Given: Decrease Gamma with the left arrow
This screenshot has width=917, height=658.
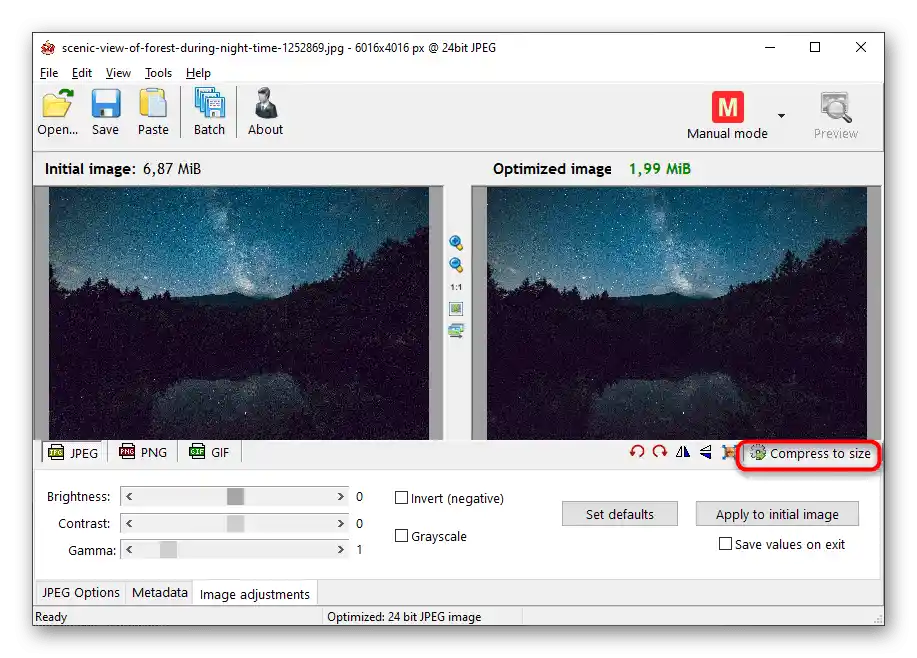Looking at the screenshot, I should [x=129, y=550].
